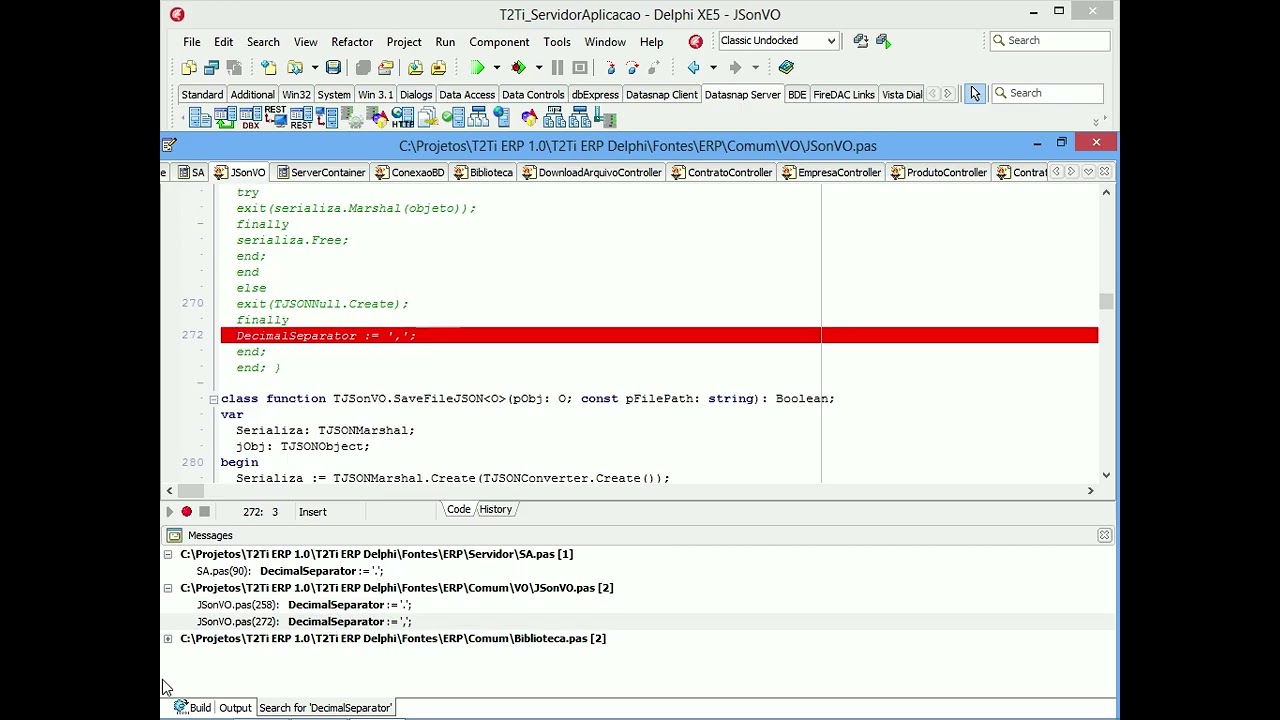Close the Messages panel
This screenshot has height=720, width=1280.
(1104, 535)
